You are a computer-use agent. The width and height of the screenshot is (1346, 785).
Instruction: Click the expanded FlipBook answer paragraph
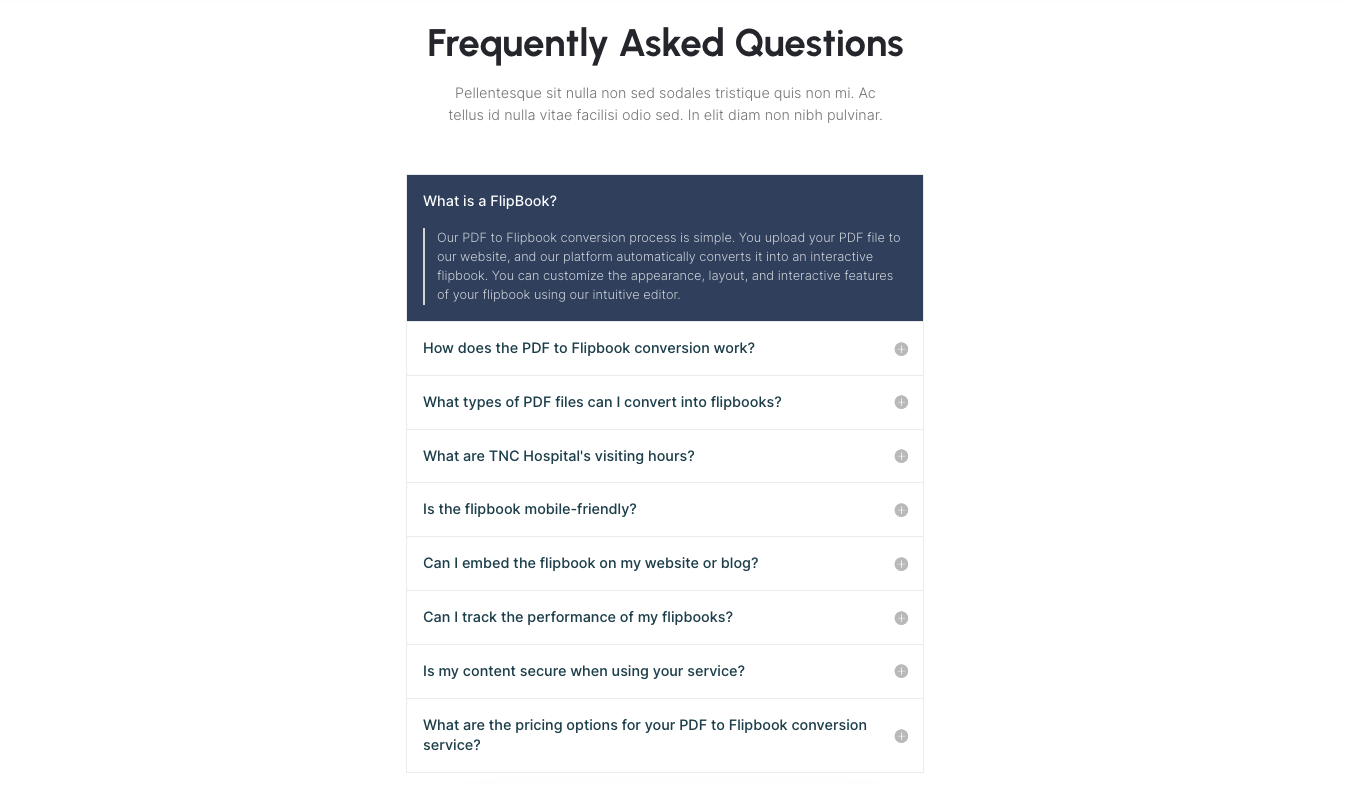668,266
